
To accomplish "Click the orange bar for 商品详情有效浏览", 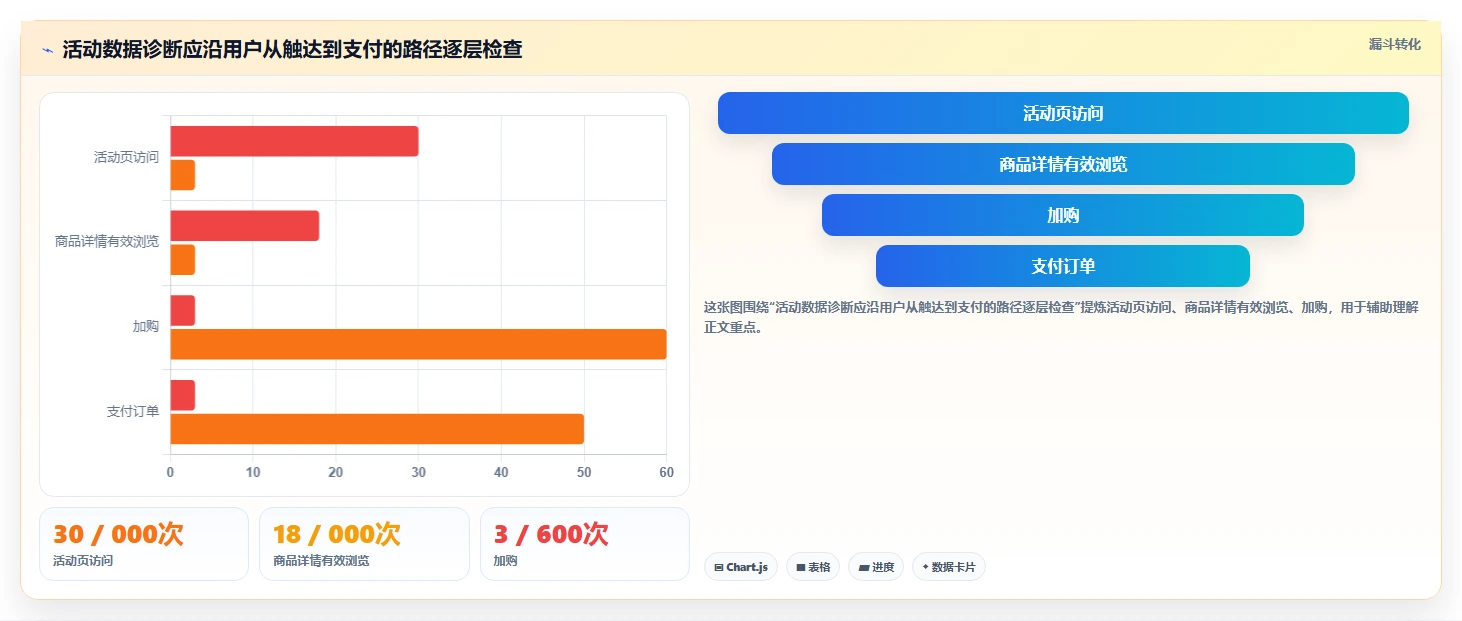I will pos(182,260).
